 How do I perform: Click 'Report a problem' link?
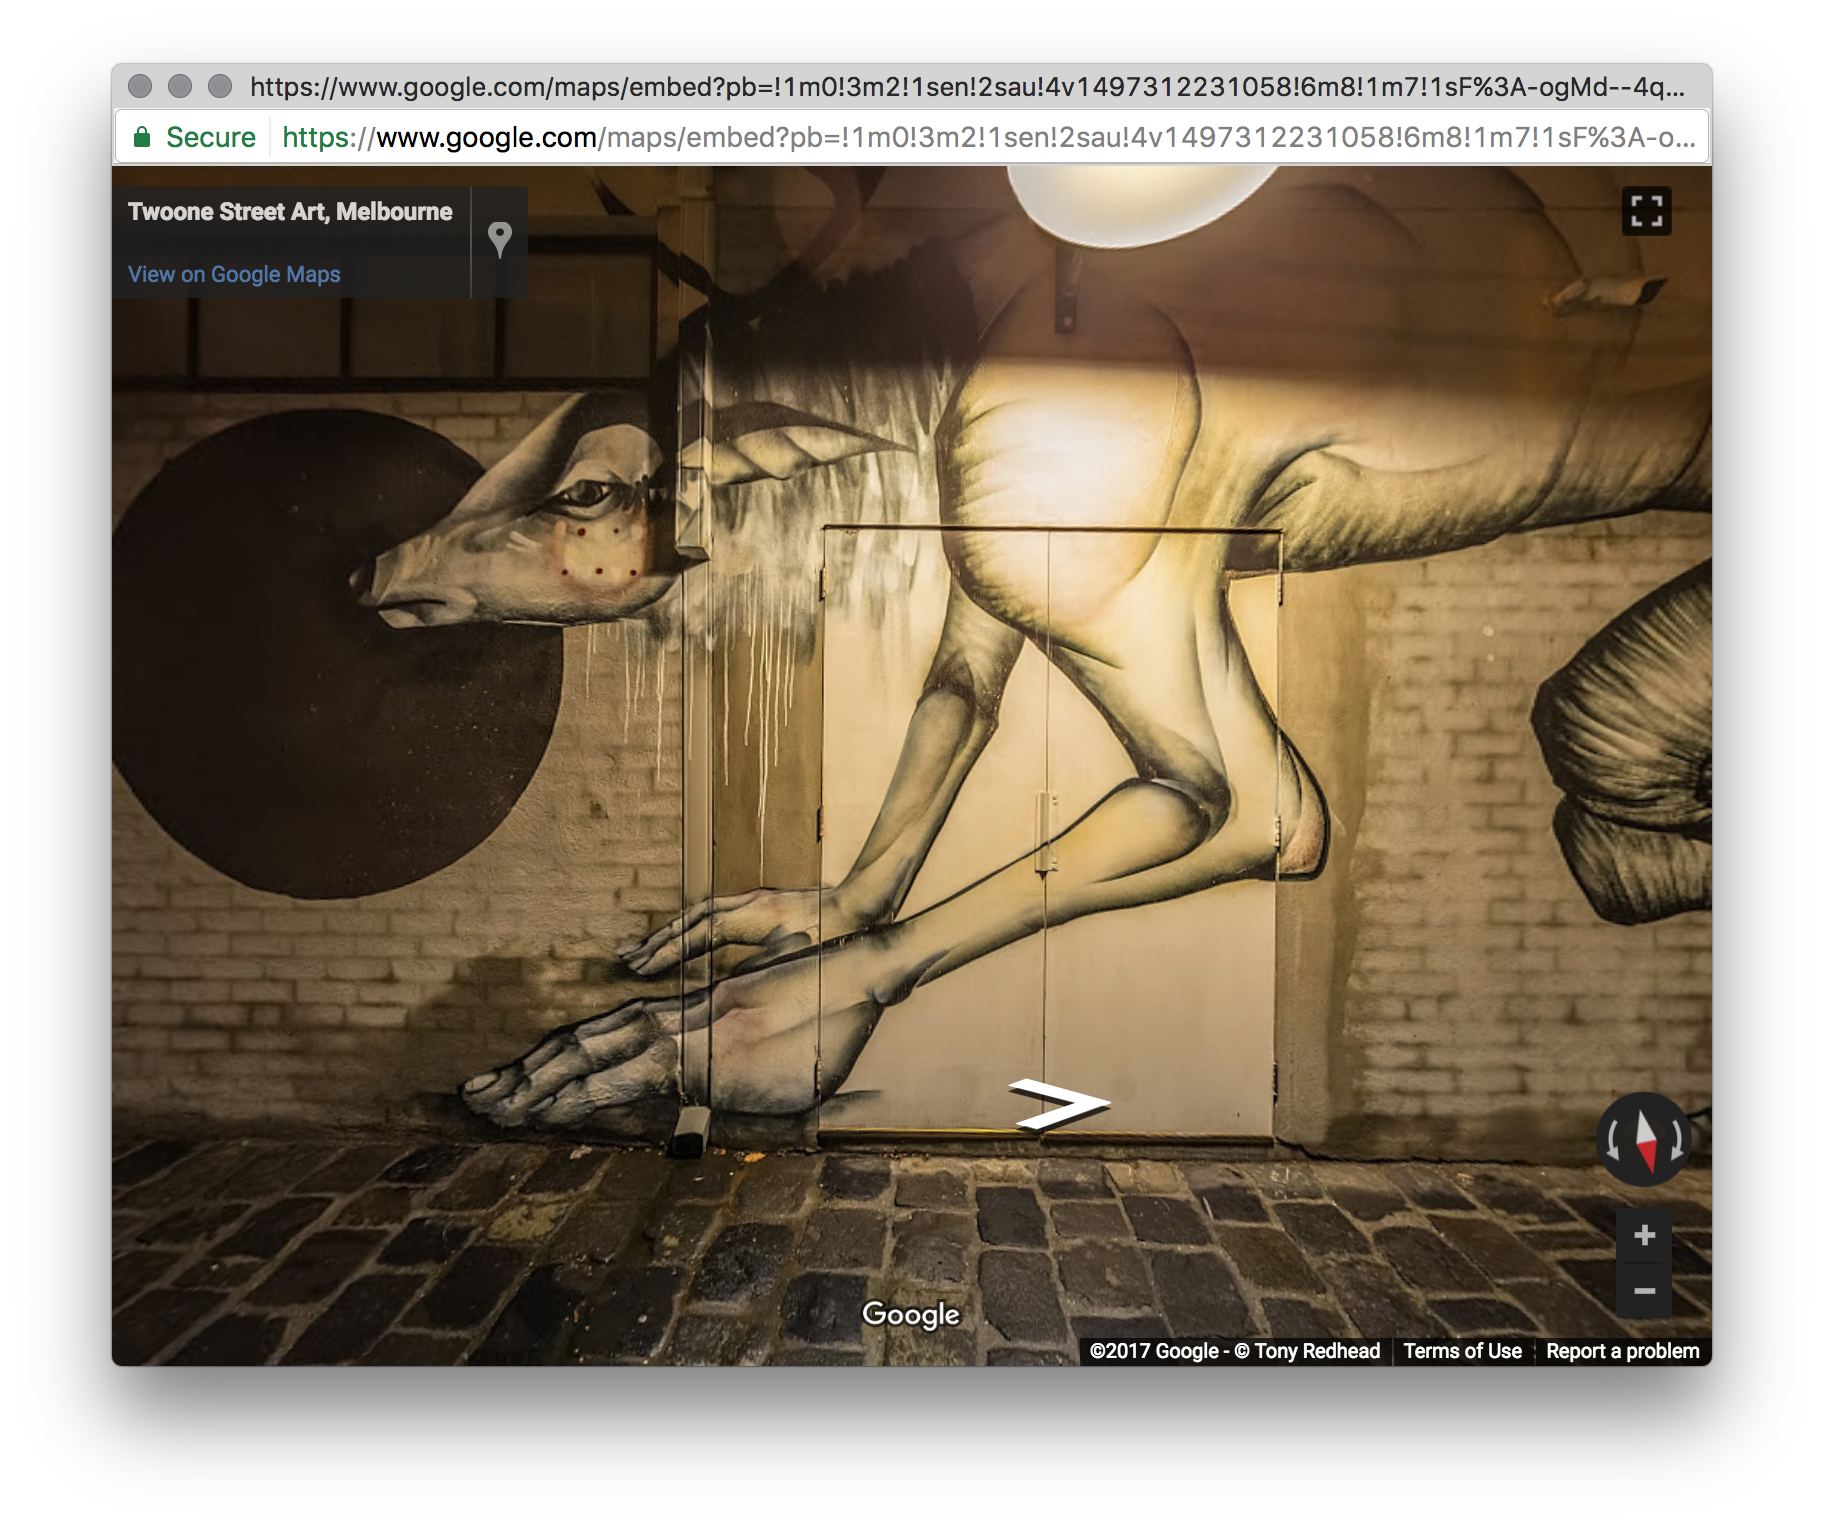pos(1622,1351)
